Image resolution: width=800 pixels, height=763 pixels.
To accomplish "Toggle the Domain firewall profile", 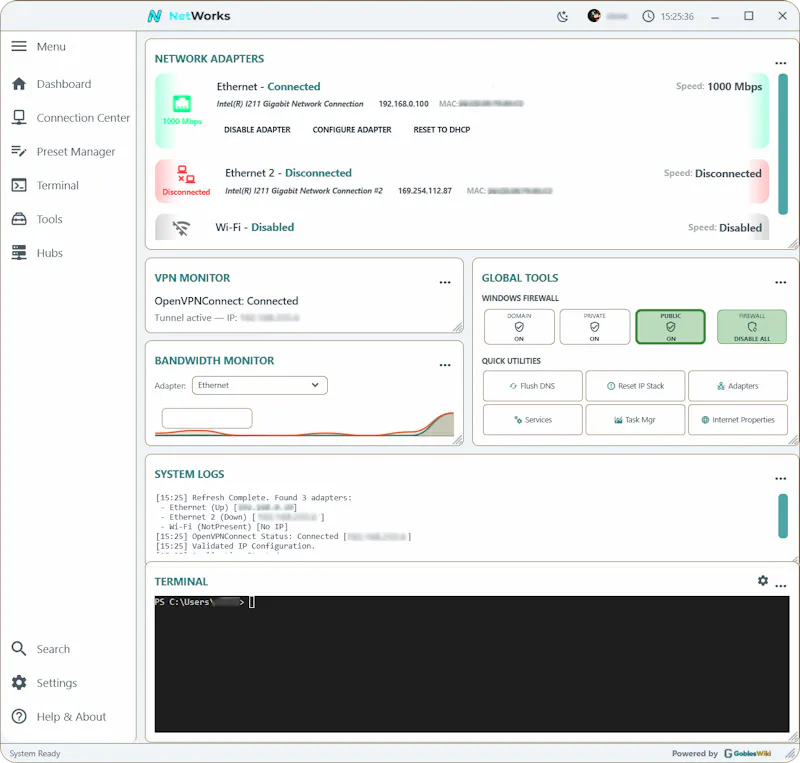I will [519, 327].
